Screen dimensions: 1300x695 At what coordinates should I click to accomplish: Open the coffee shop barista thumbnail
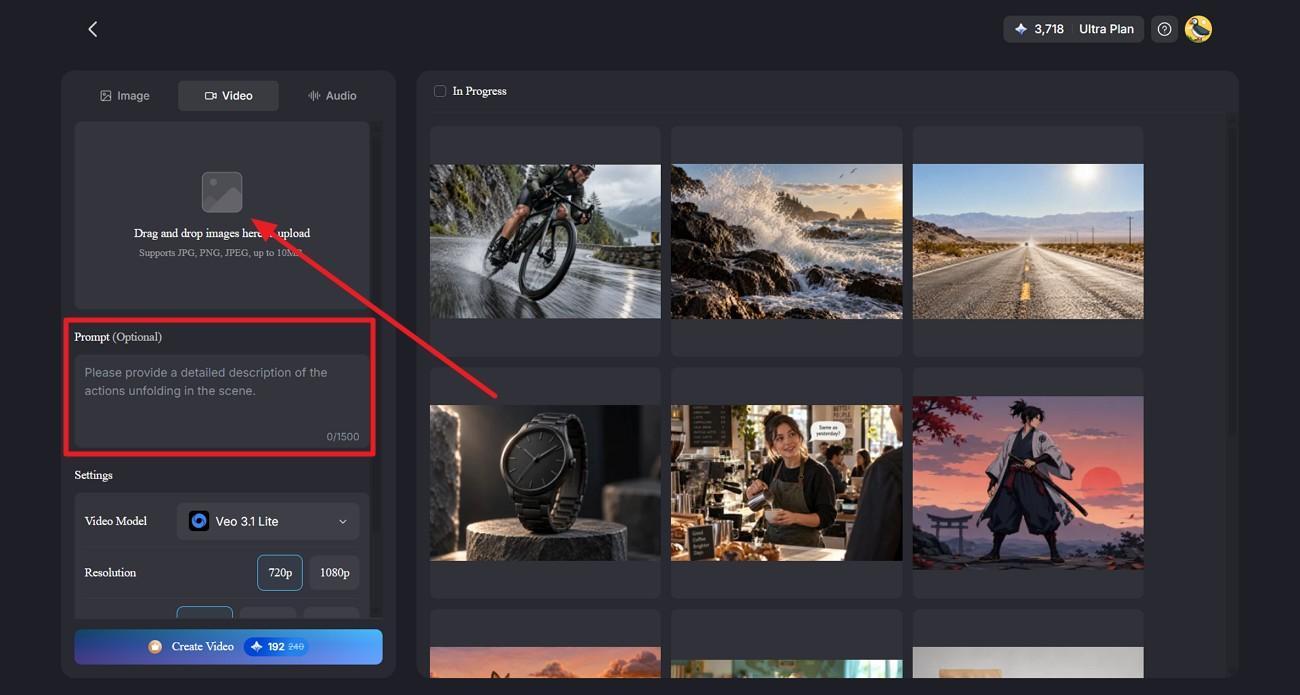point(786,482)
